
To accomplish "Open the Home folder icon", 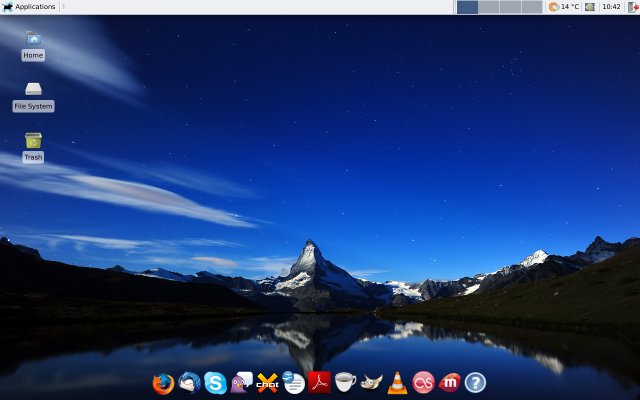I will pyautogui.click(x=33, y=38).
